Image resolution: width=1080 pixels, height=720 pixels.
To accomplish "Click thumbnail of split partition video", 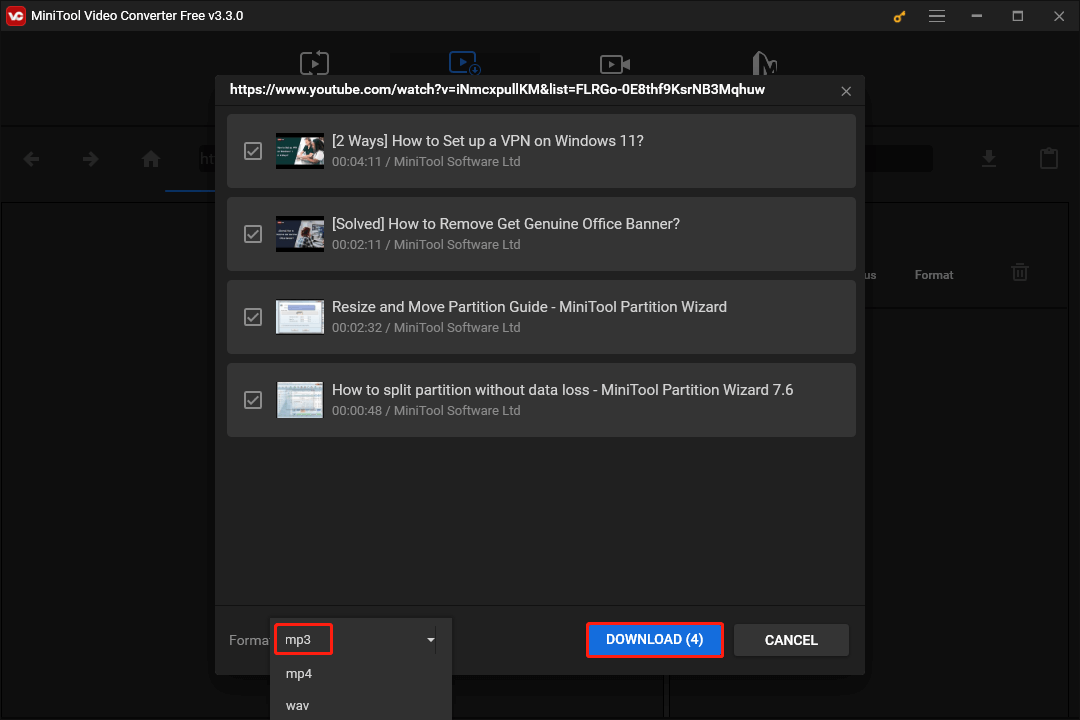I will coord(300,400).
